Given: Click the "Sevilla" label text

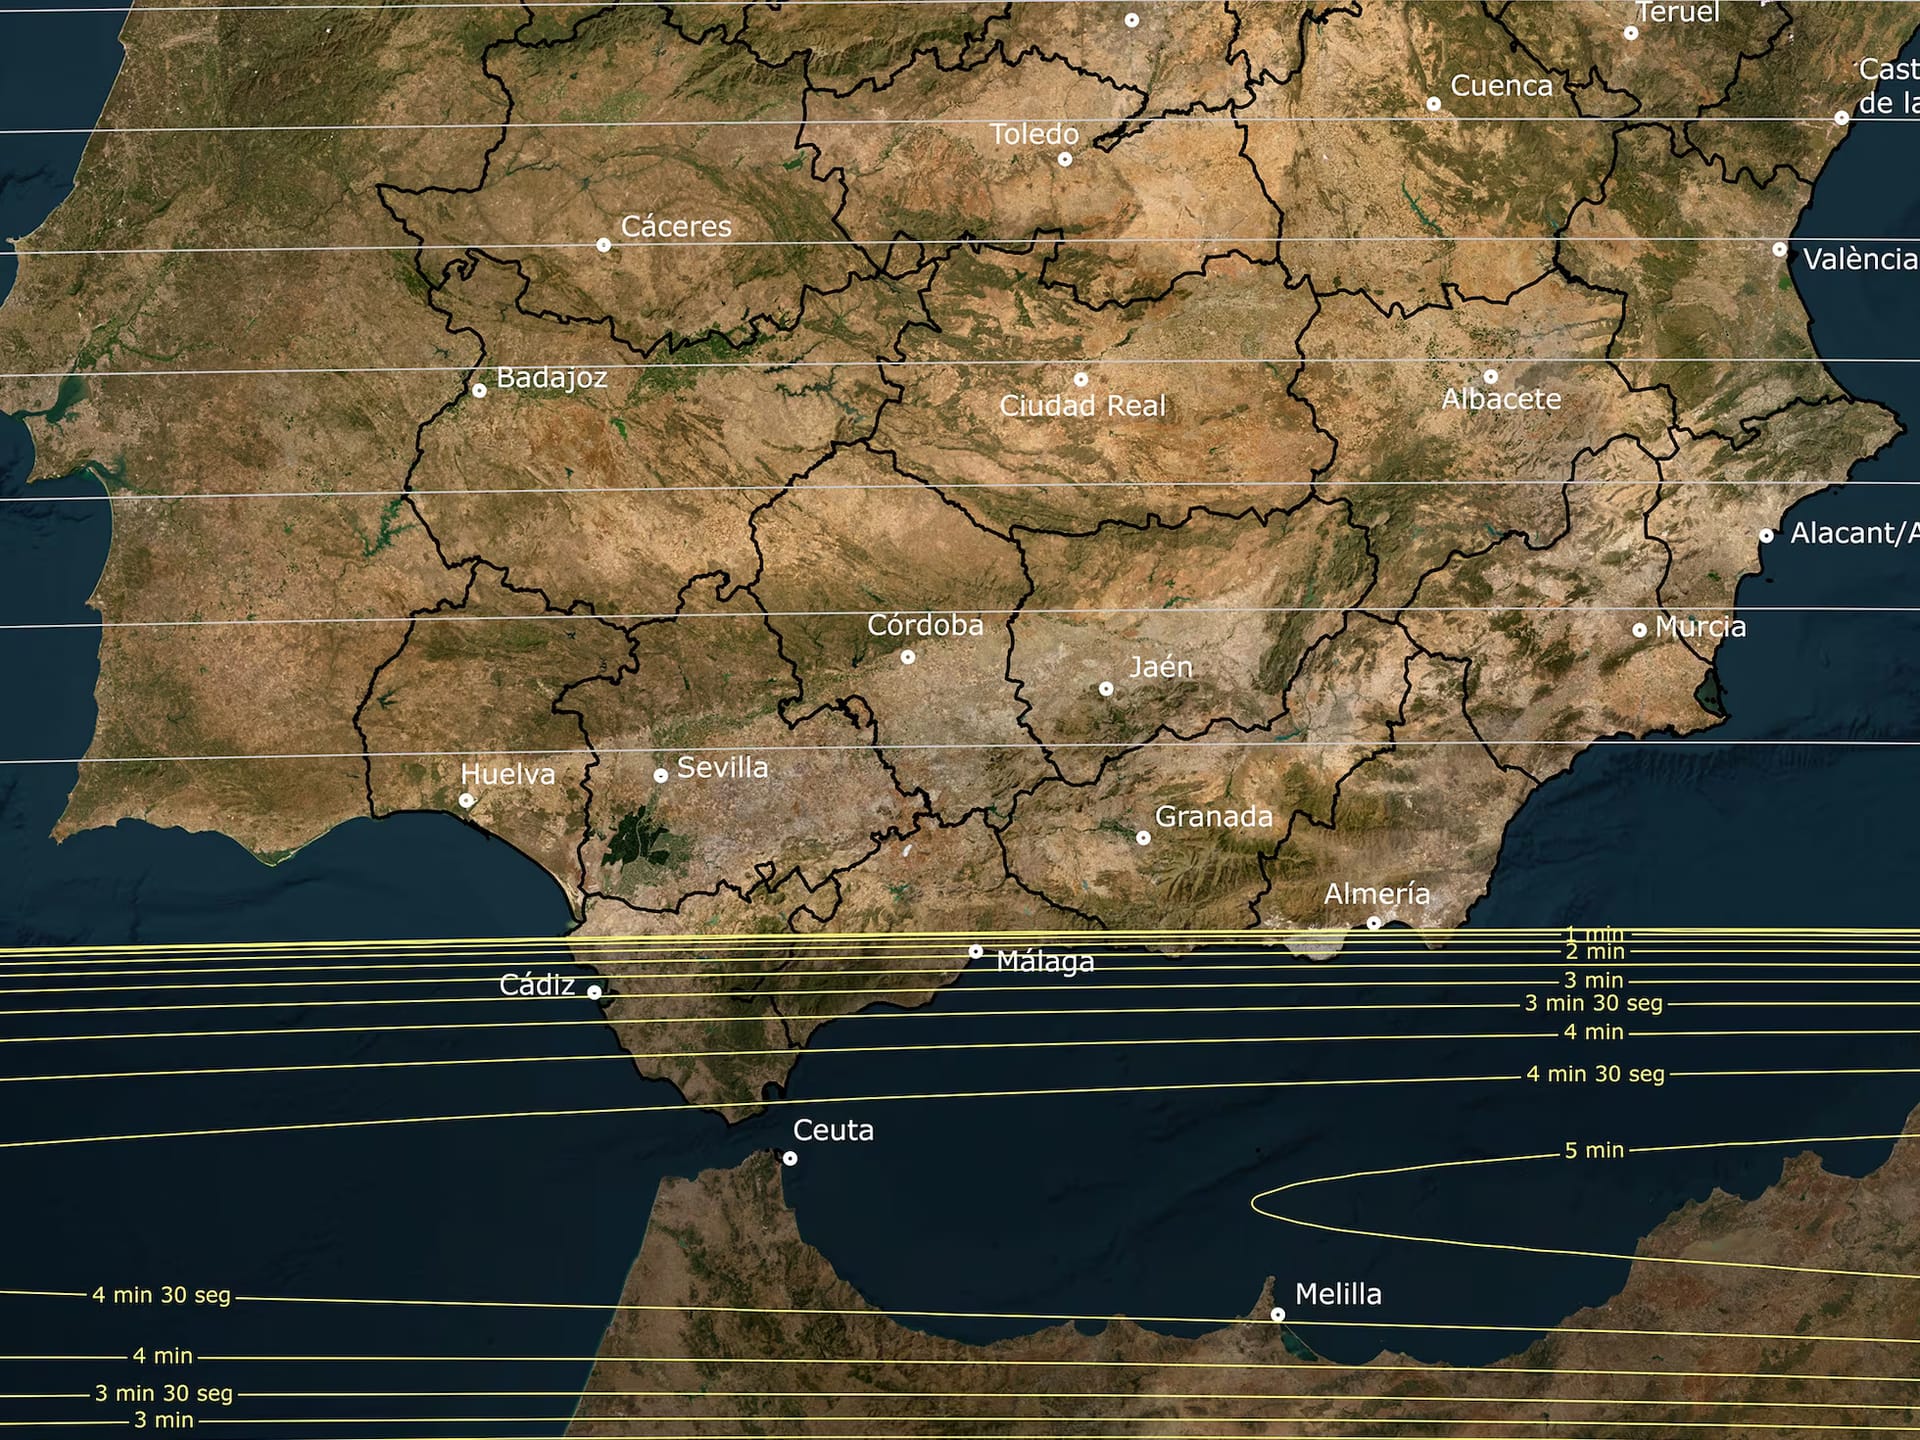Looking at the screenshot, I should (x=723, y=768).
